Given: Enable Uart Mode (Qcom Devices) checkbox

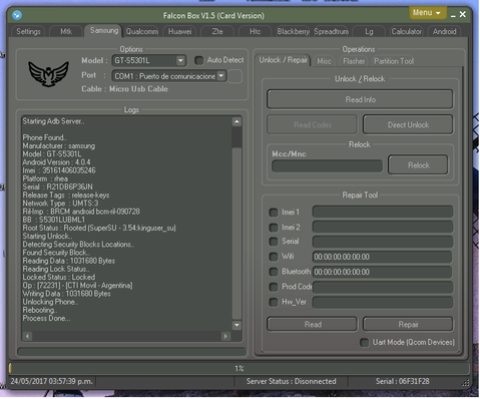Looking at the screenshot, I should point(364,343).
